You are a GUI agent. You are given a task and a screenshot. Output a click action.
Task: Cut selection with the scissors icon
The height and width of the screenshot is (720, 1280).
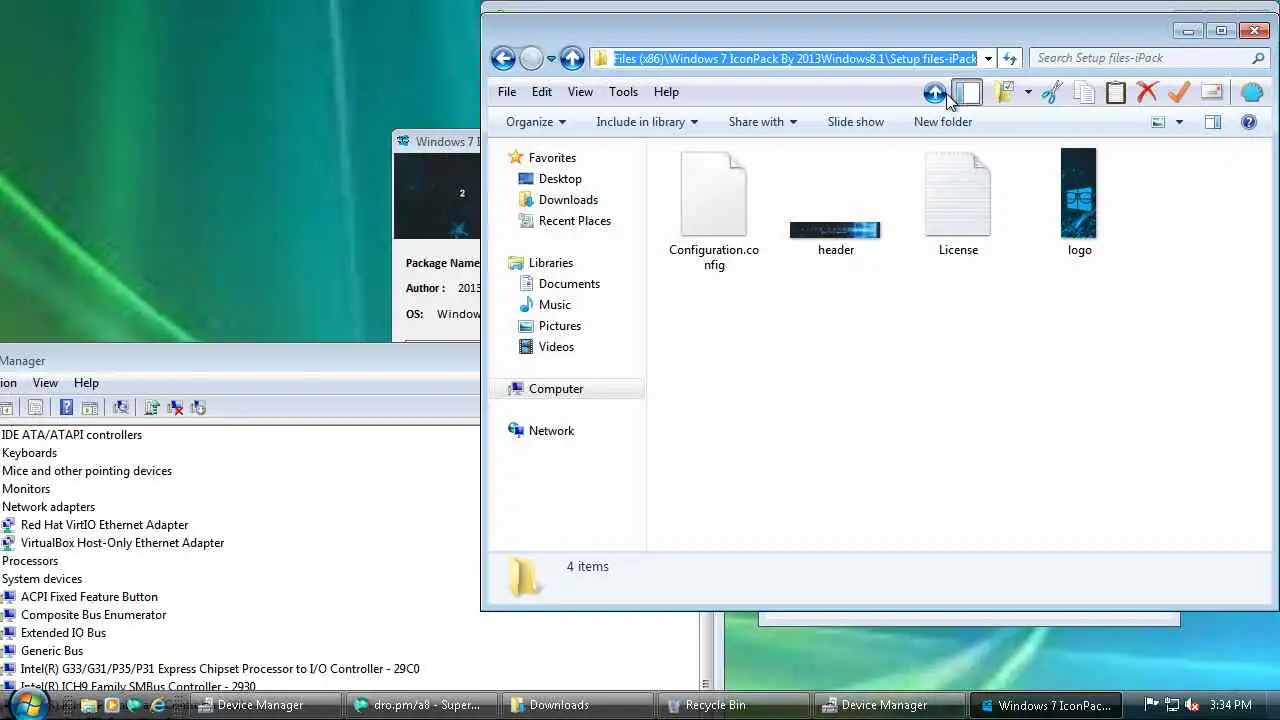click(x=1051, y=93)
